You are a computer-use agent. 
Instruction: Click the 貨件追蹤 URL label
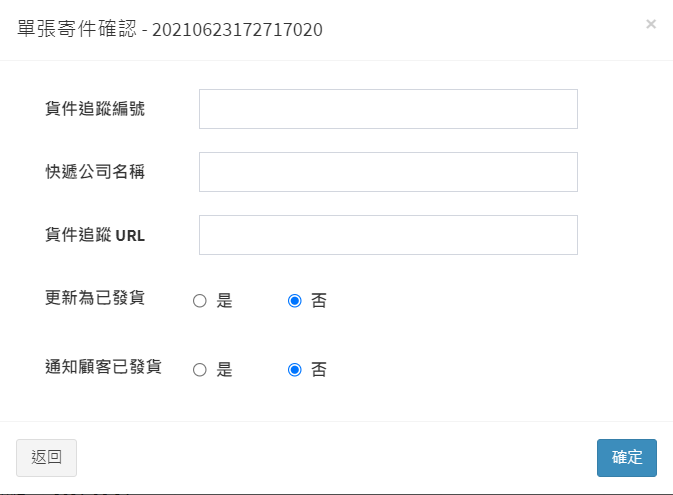(95, 236)
